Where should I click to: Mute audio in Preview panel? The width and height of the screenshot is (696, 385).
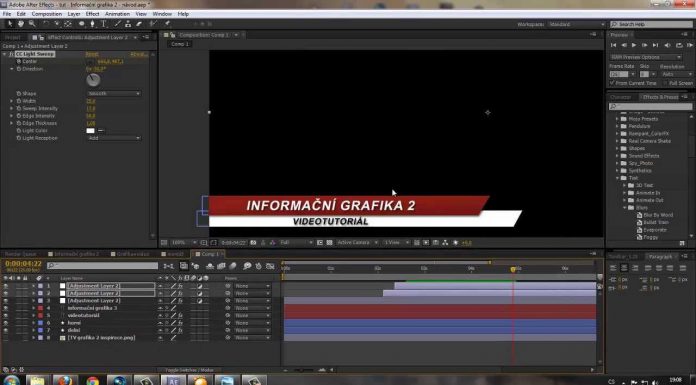point(667,45)
